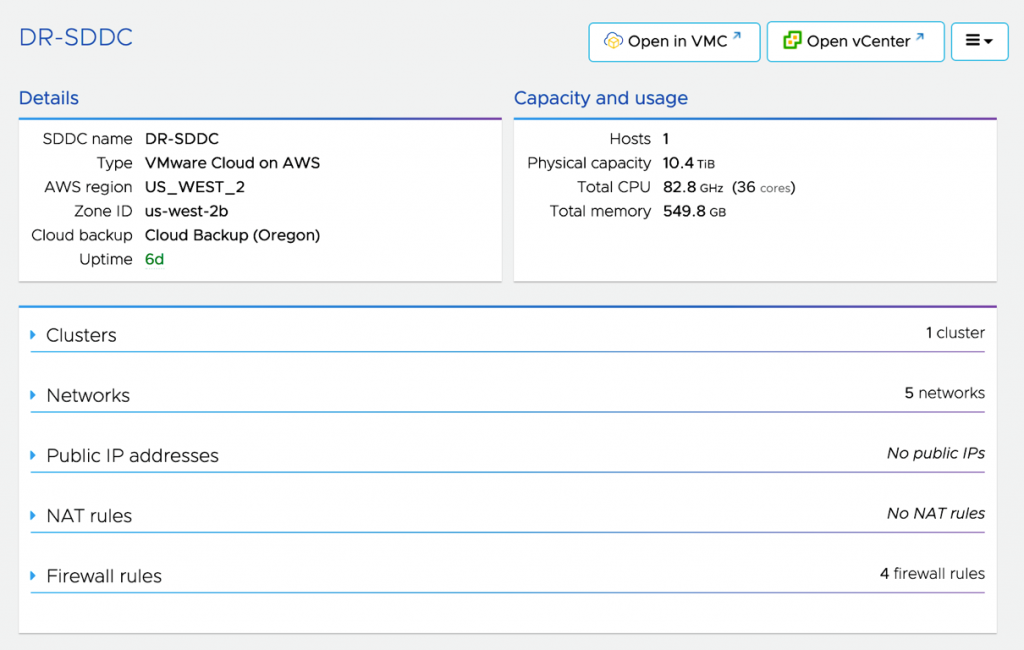Image resolution: width=1024 pixels, height=650 pixels.
Task: Click the Open in VMC label
Action: coord(677,42)
